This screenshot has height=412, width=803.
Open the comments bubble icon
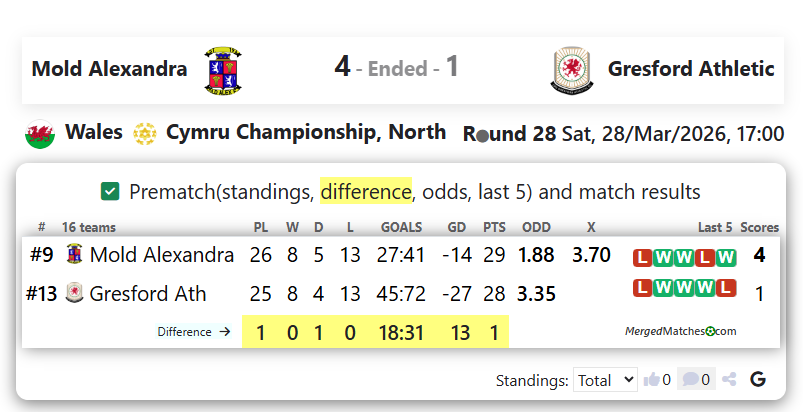pyautogui.click(x=690, y=379)
